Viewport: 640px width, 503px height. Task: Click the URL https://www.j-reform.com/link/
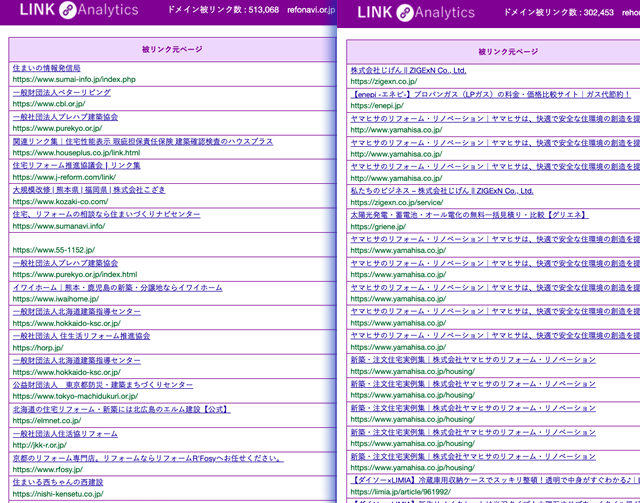pyautogui.click(x=64, y=177)
